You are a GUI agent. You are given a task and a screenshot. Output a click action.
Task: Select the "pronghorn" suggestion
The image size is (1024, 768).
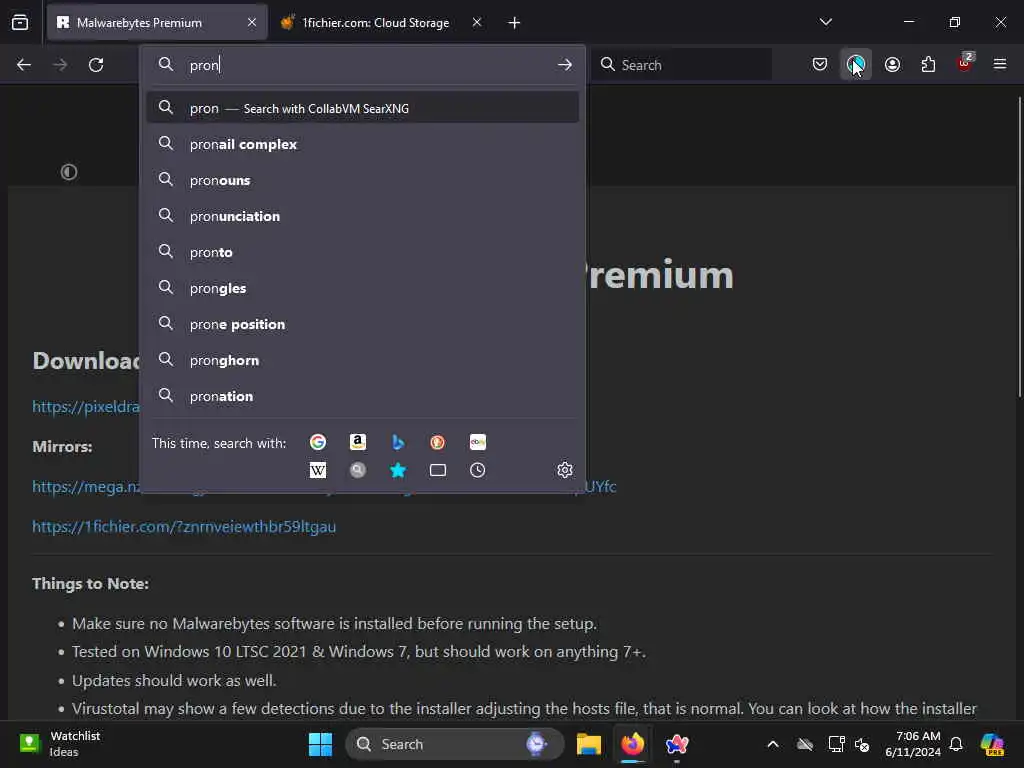pos(362,360)
